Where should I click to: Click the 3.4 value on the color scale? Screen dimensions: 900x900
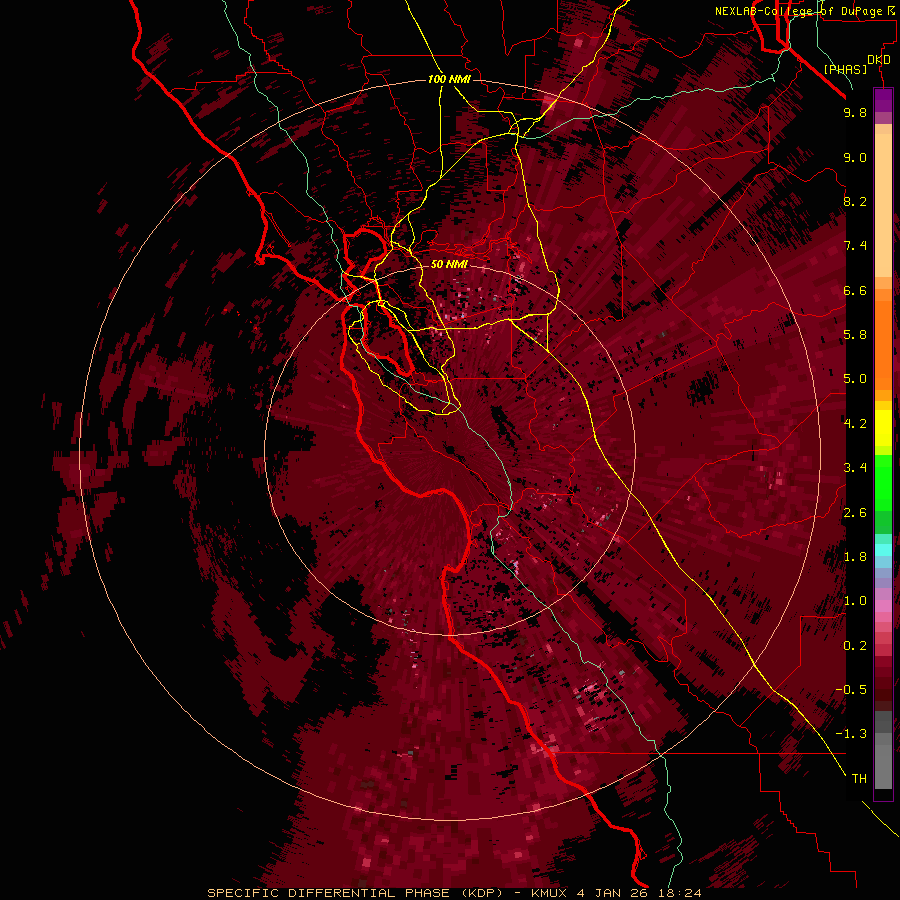855,468
